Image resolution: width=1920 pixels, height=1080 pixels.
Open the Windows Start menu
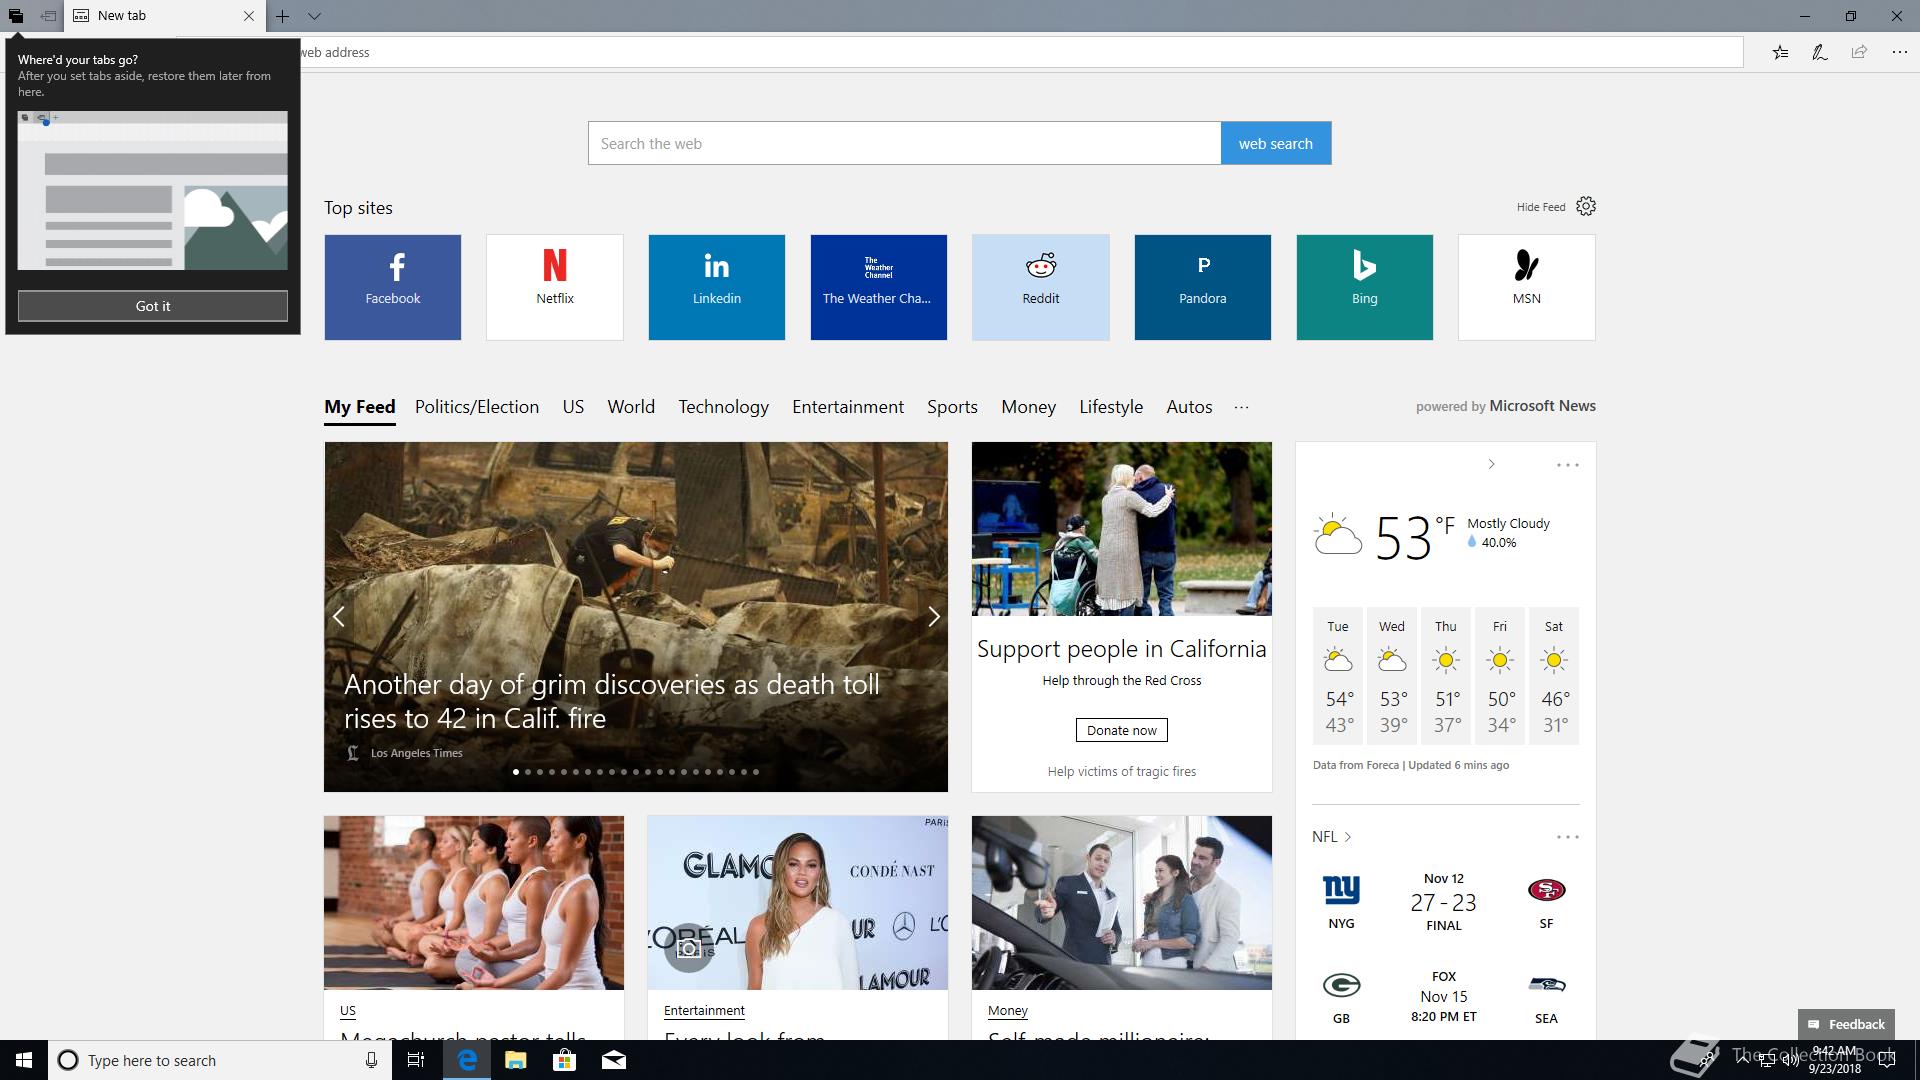(x=24, y=1060)
